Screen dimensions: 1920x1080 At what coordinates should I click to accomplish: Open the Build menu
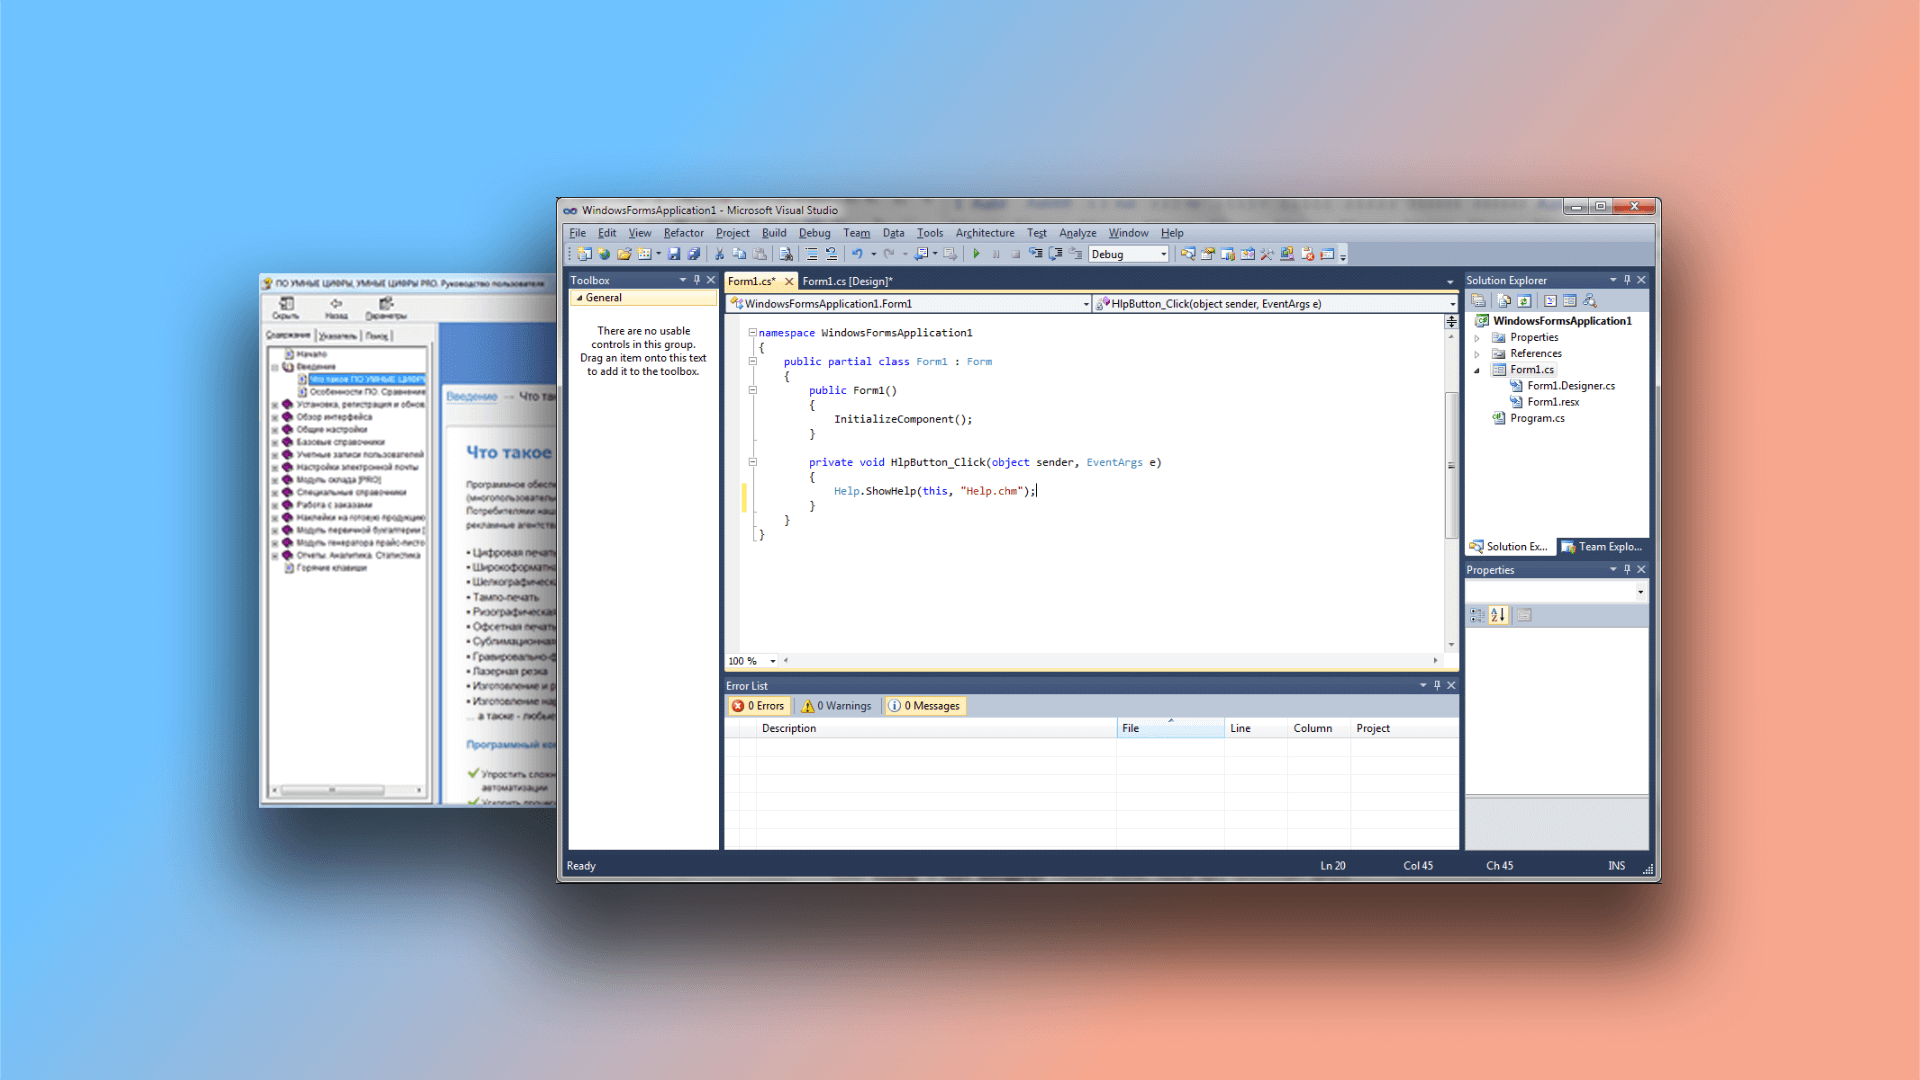(x=774, y=233)
